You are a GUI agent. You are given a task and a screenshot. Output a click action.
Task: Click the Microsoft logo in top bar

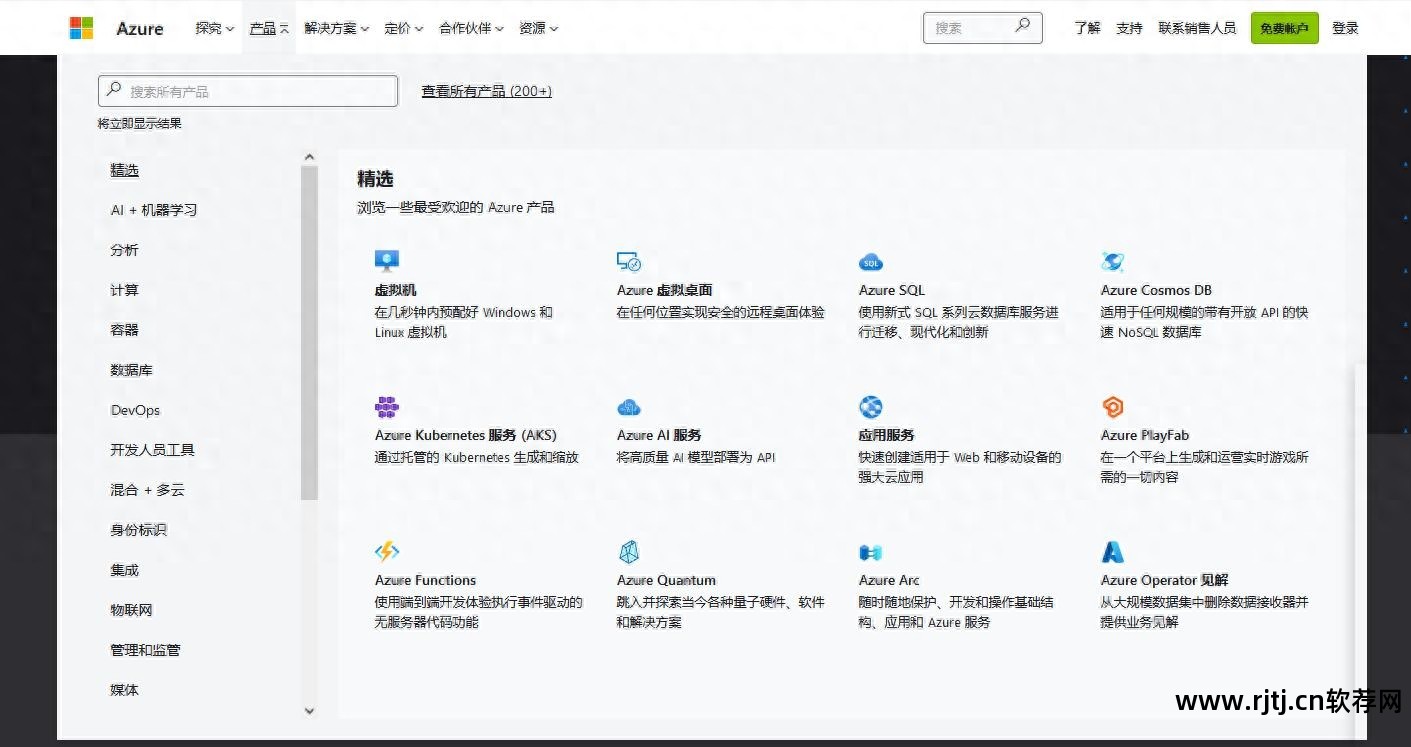[80, 27]
